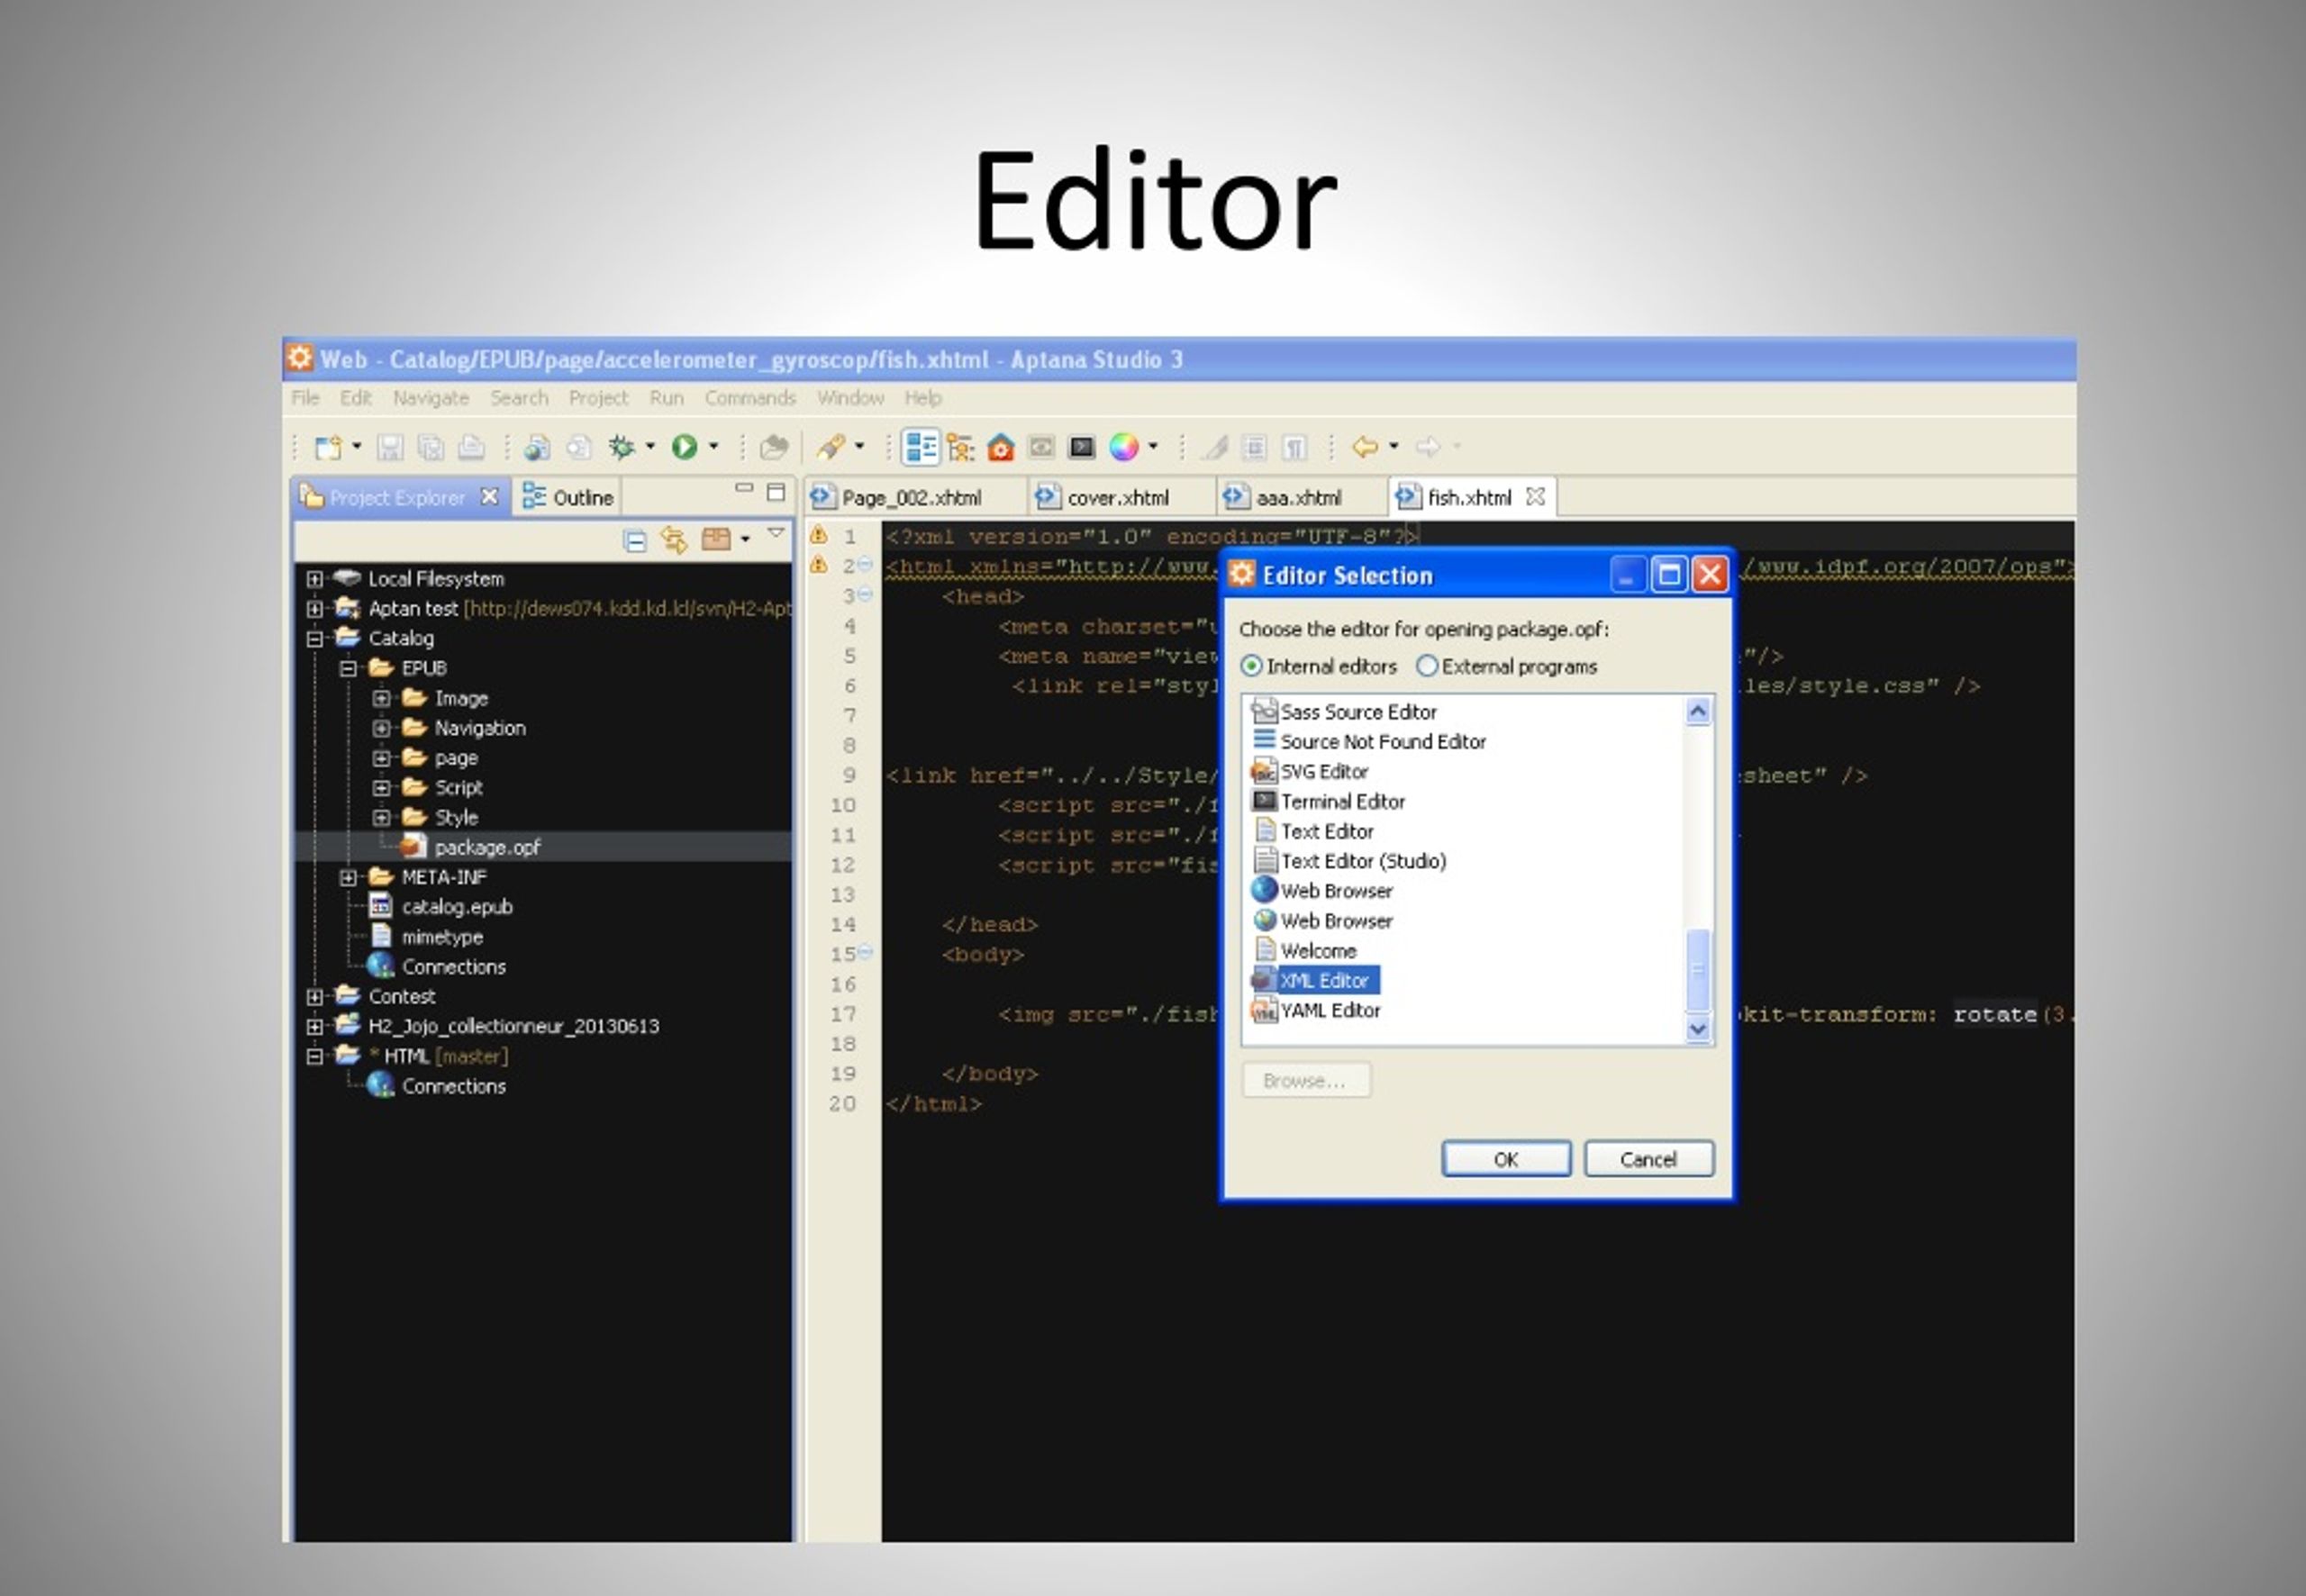Expand the Local Filesystem node
This screenshot has width=2306, height=1596.
(x=315, y=579)
